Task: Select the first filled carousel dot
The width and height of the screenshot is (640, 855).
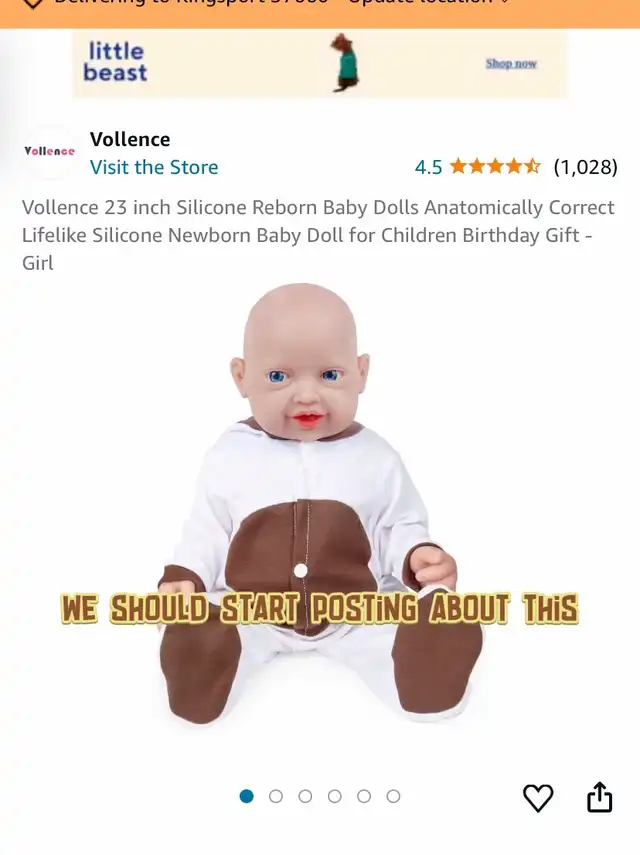Action: (246, 796)
